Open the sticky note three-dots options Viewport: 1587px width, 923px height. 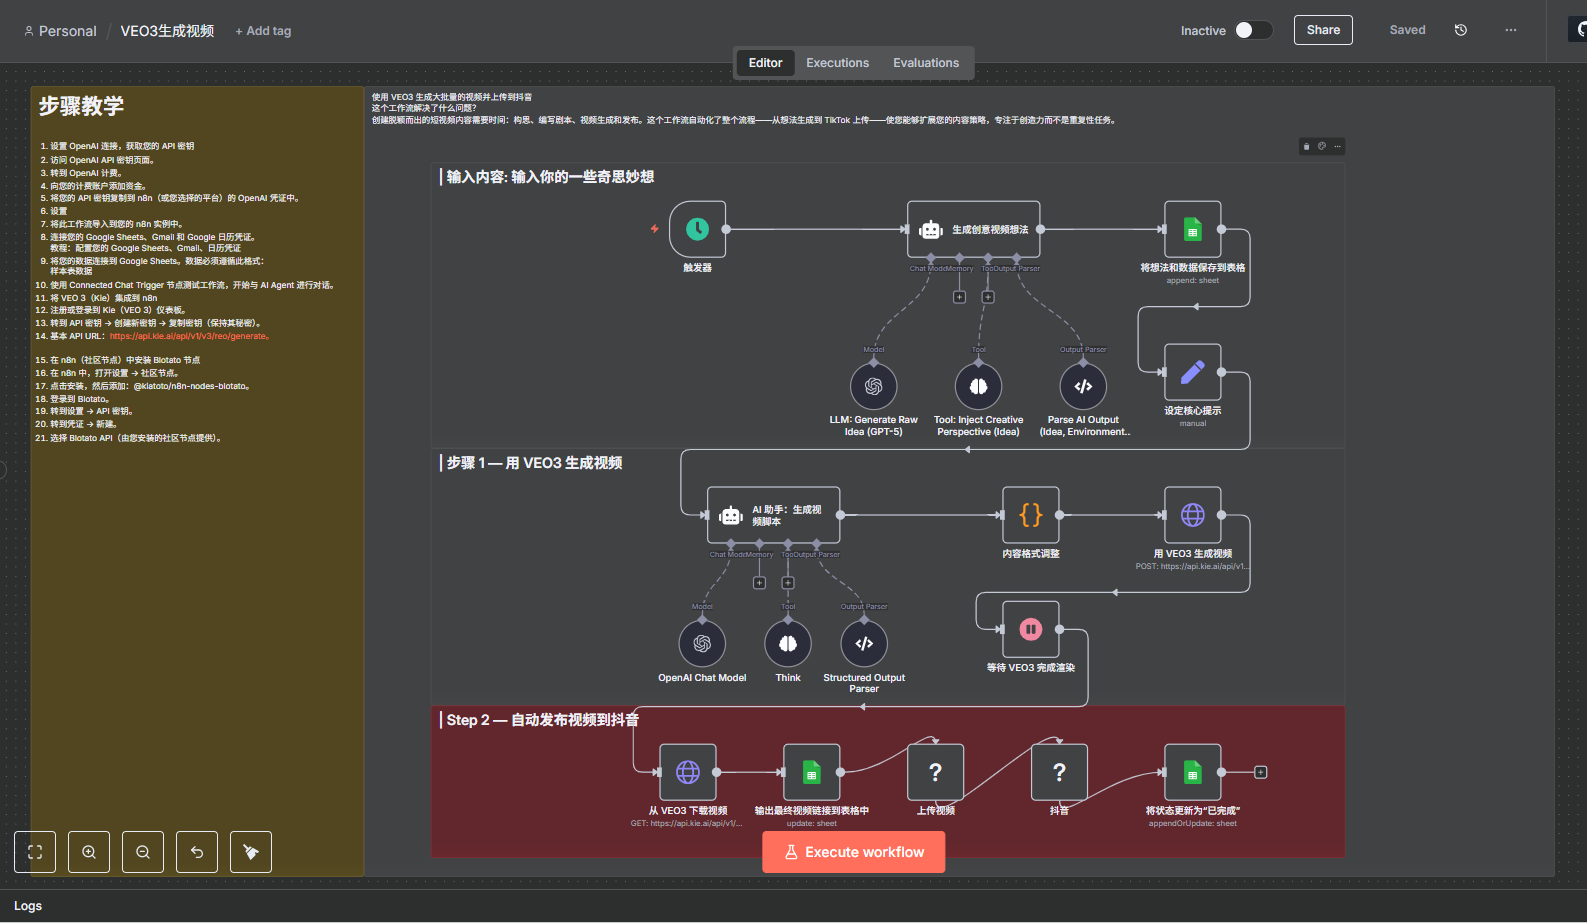1338,146
